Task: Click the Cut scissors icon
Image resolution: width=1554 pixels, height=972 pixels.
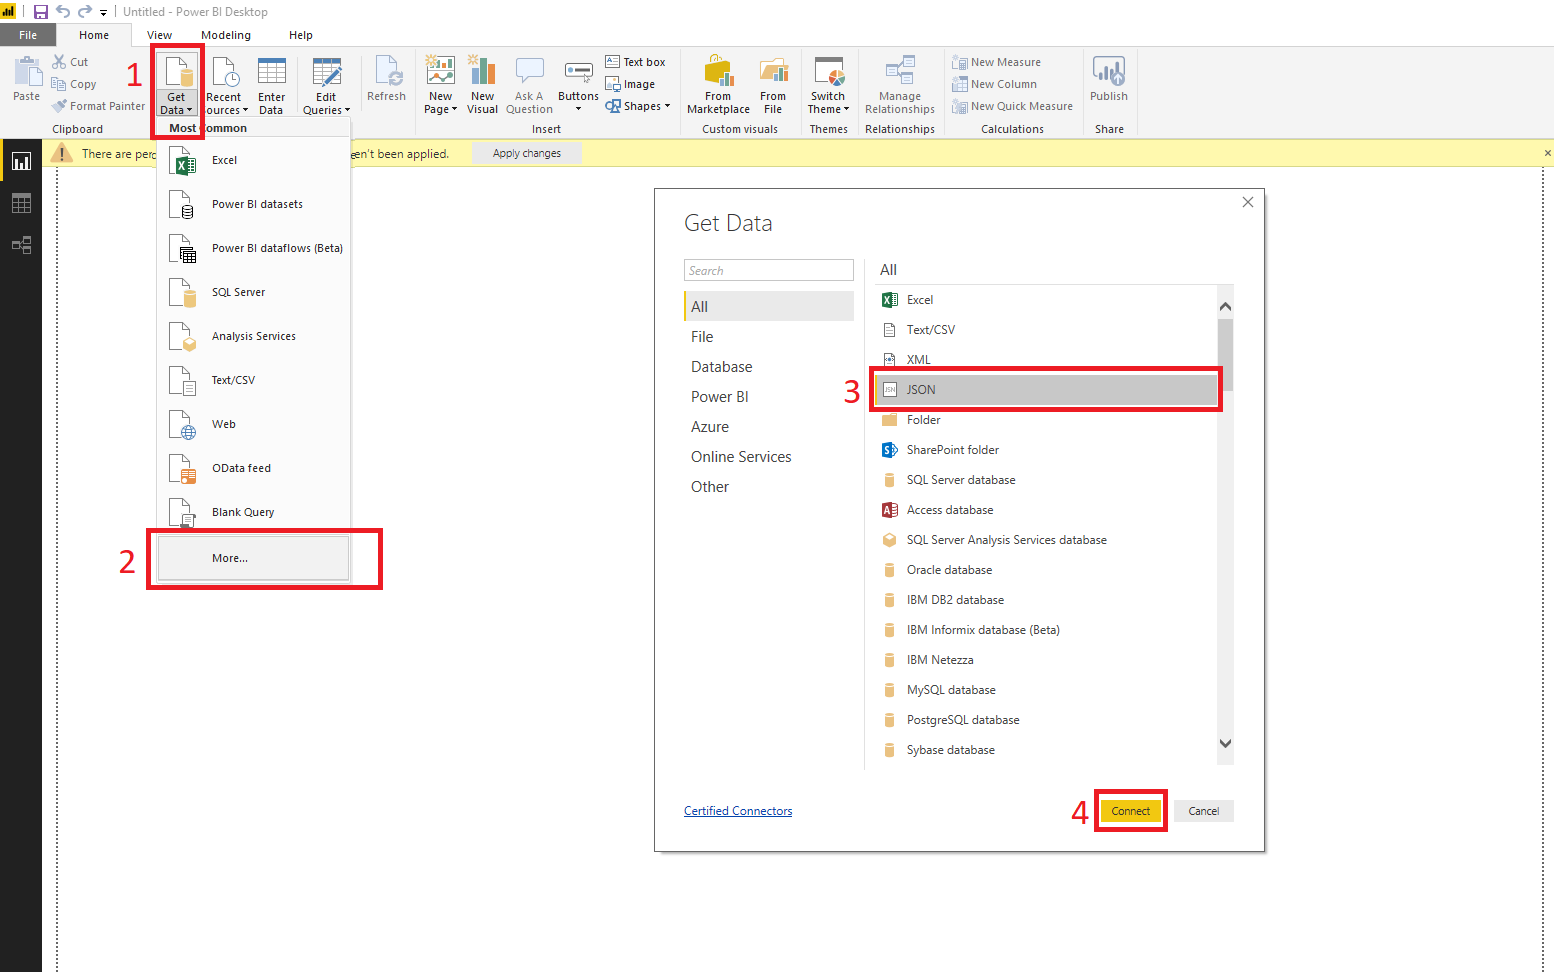Action: [60, 62]
